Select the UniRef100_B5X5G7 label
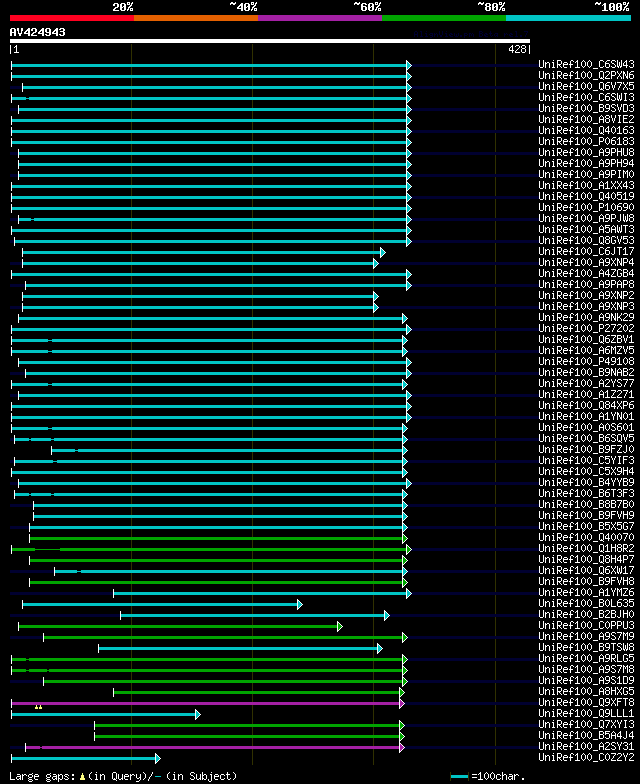The image size is (640, 784). pyautogui.click(x=586, y=526)
